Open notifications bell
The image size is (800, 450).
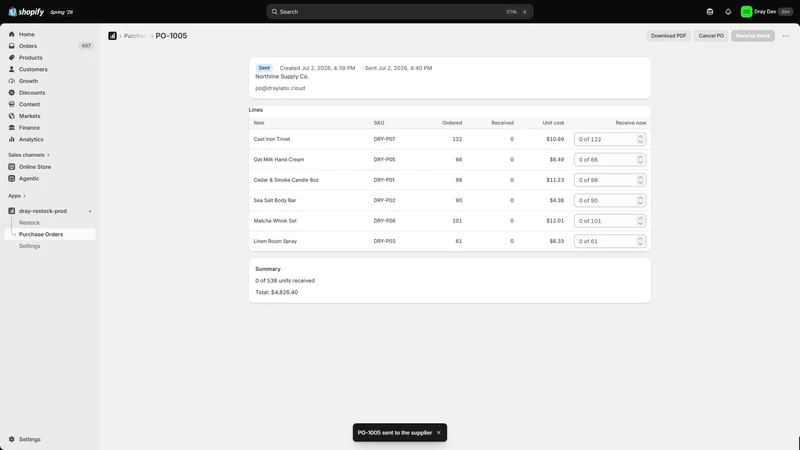pos(728,12)
